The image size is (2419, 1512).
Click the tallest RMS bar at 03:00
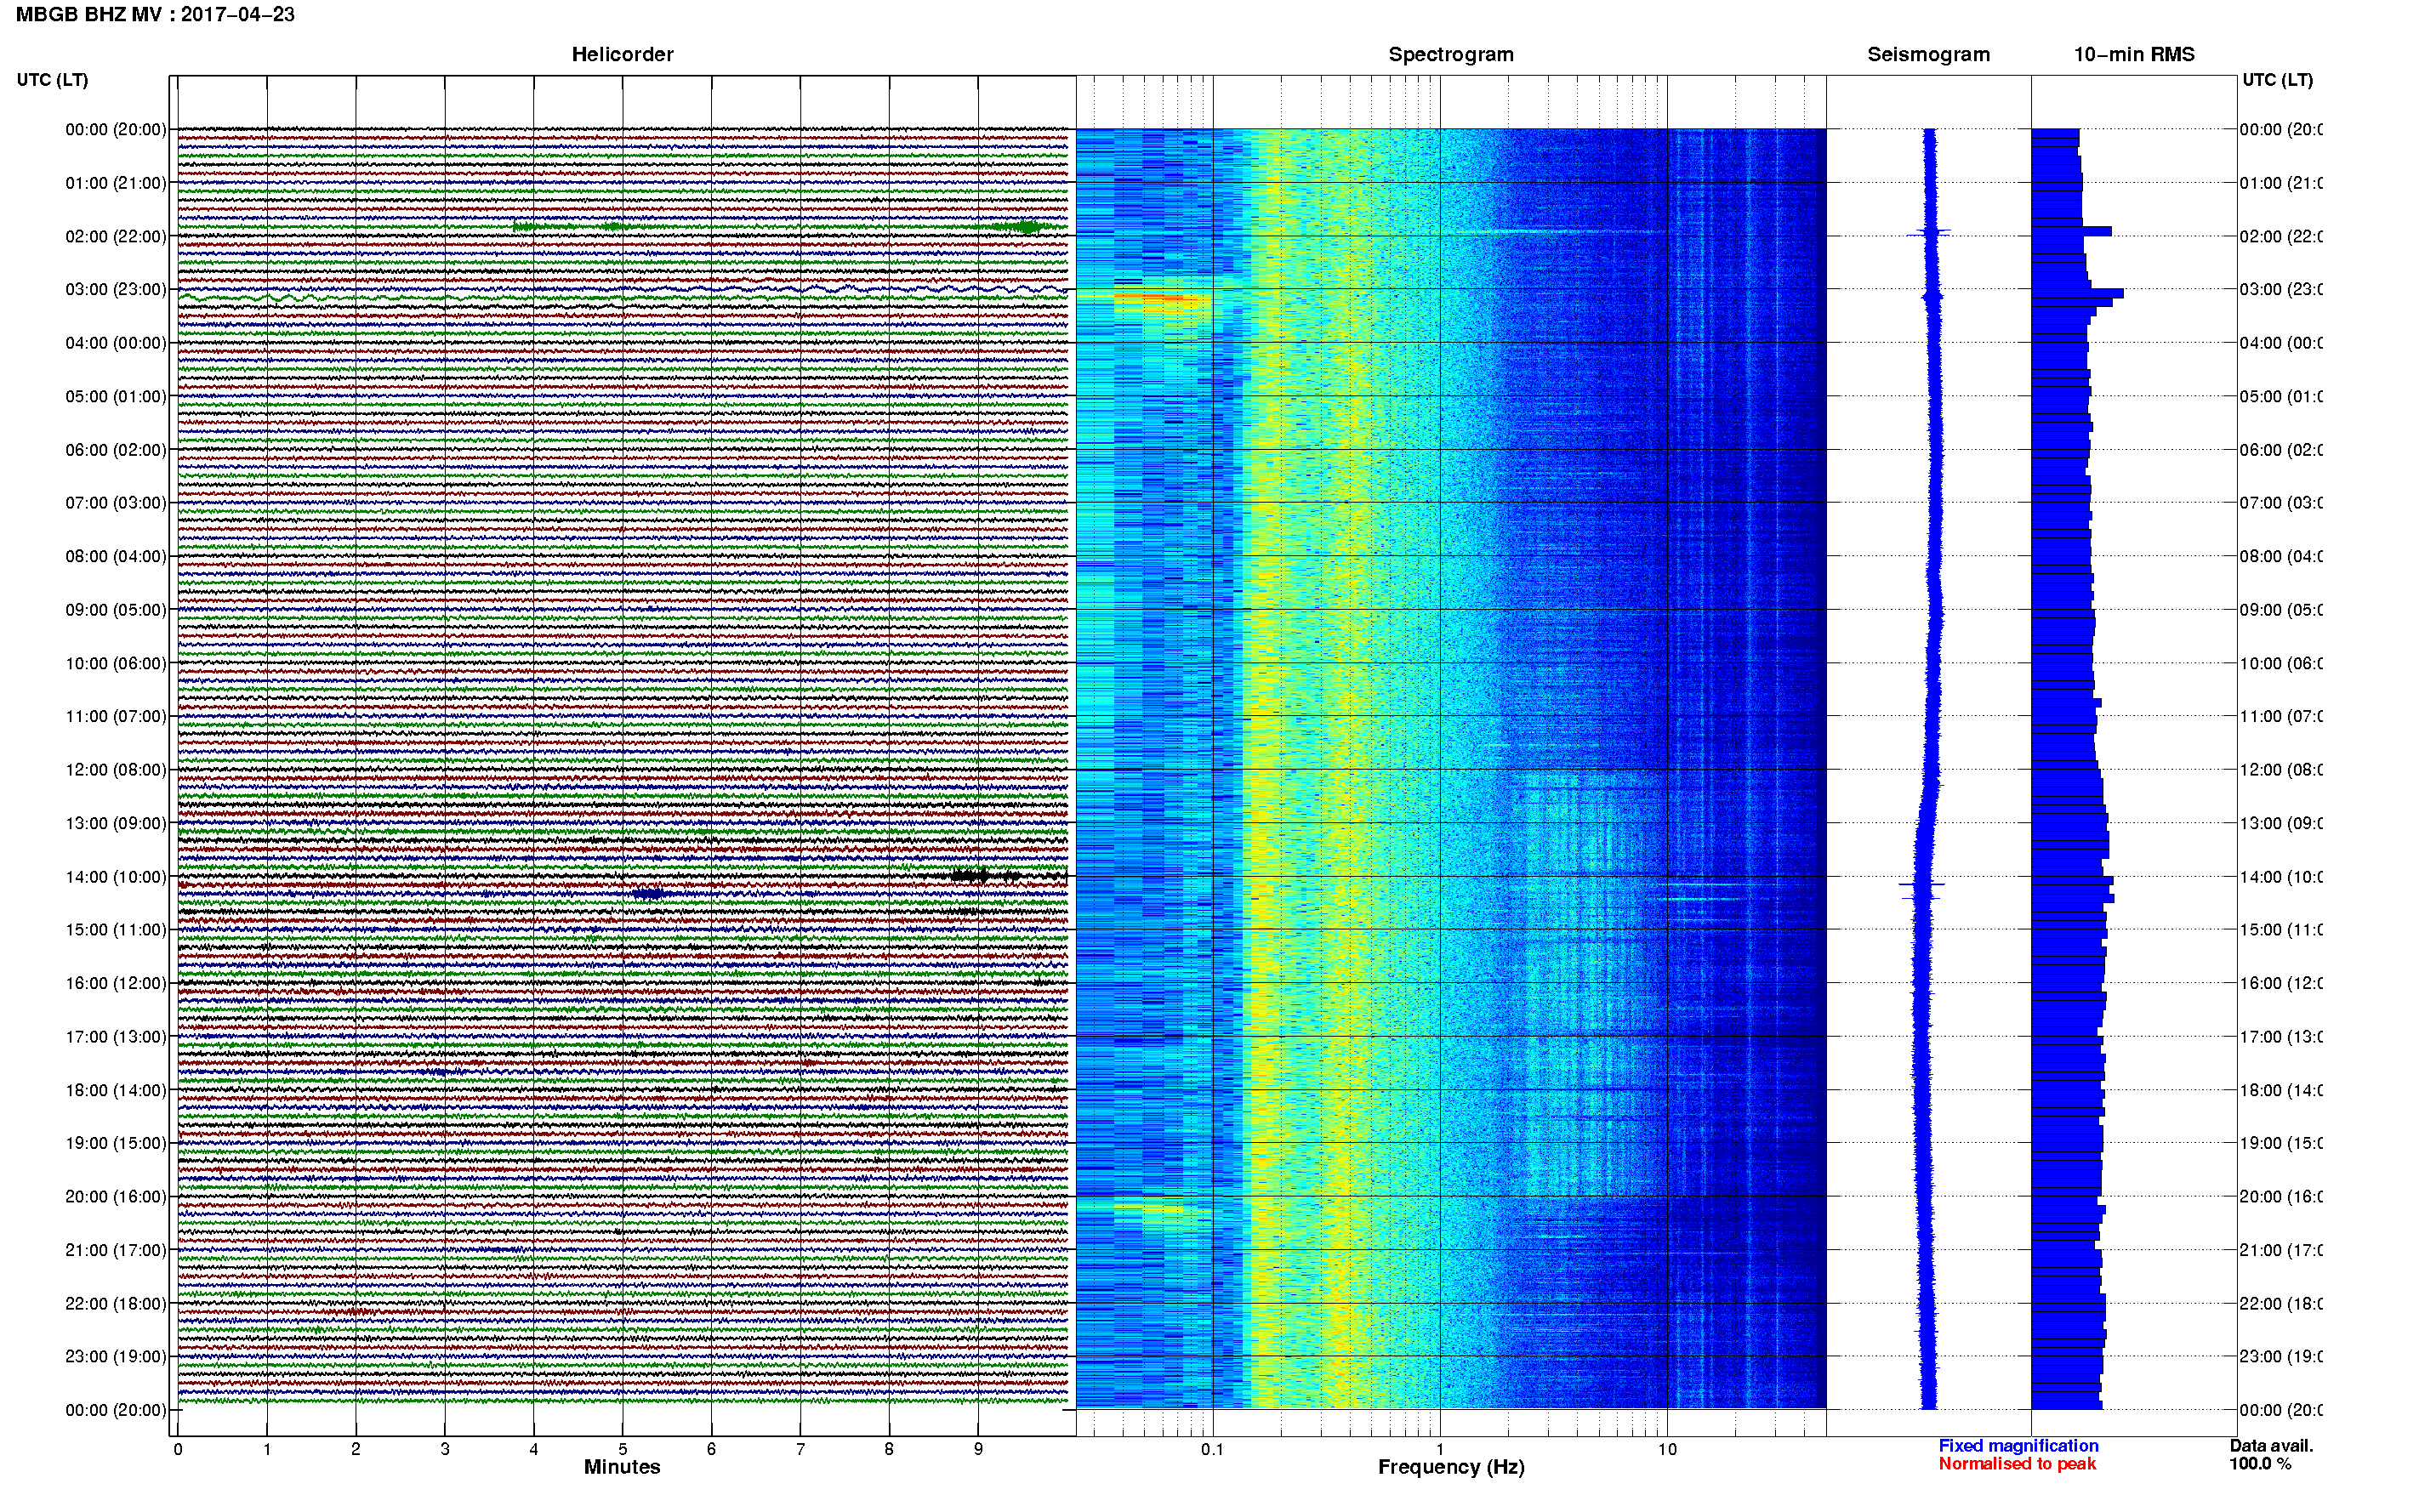[x=2077, y=293]
